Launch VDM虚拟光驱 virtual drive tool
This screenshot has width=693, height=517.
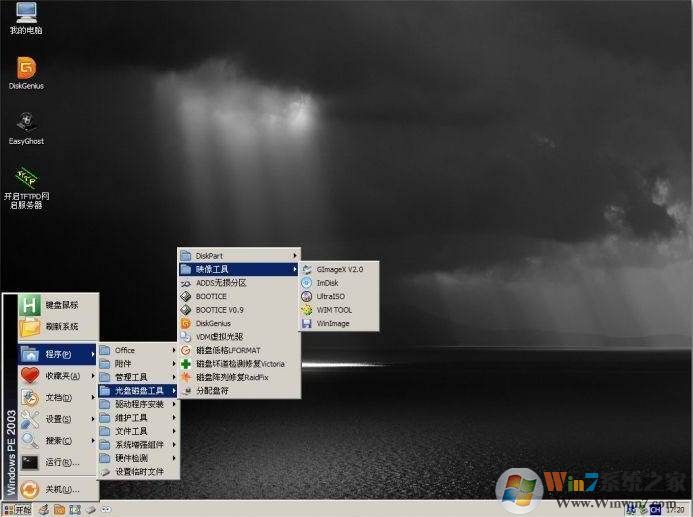(x=239, y=337)
